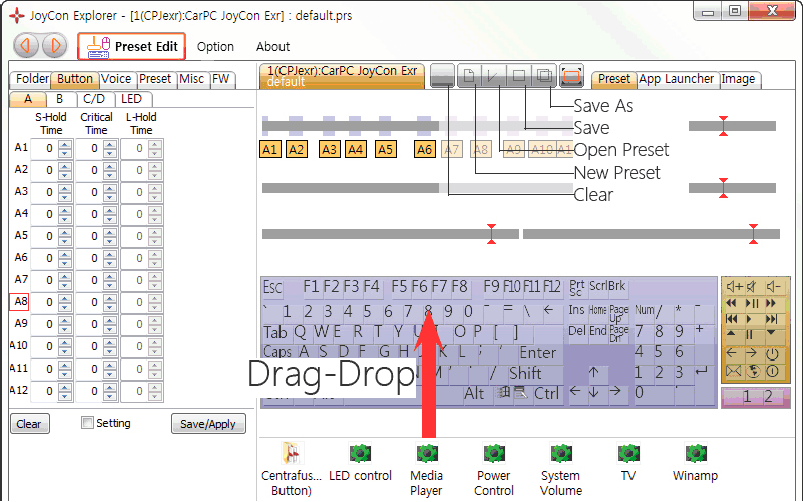The width and height of the screenshot is (803, 502).
Task: Click the Save/Apply button
Action: [208, 424]
